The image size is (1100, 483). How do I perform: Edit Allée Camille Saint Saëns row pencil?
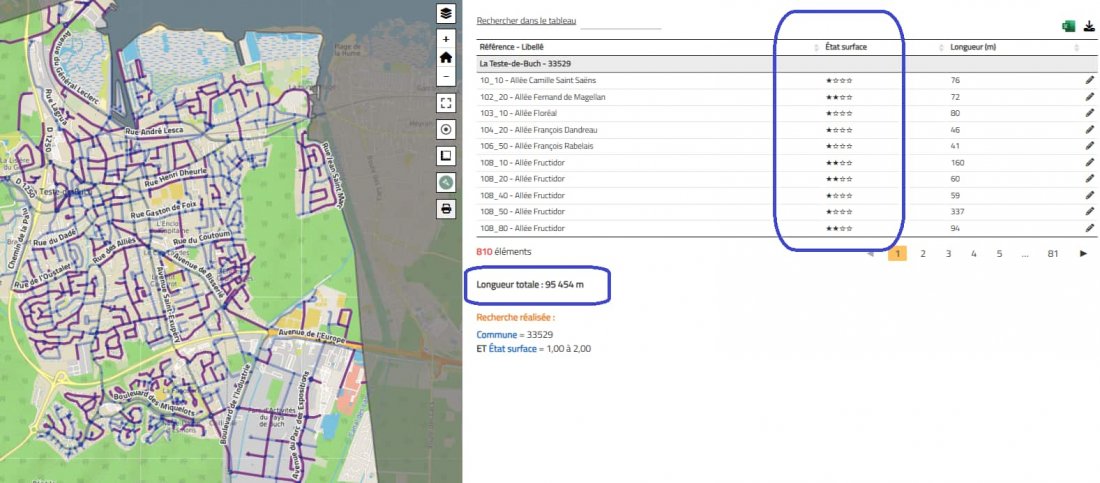pyautogui.click(x=1089, y=80)
